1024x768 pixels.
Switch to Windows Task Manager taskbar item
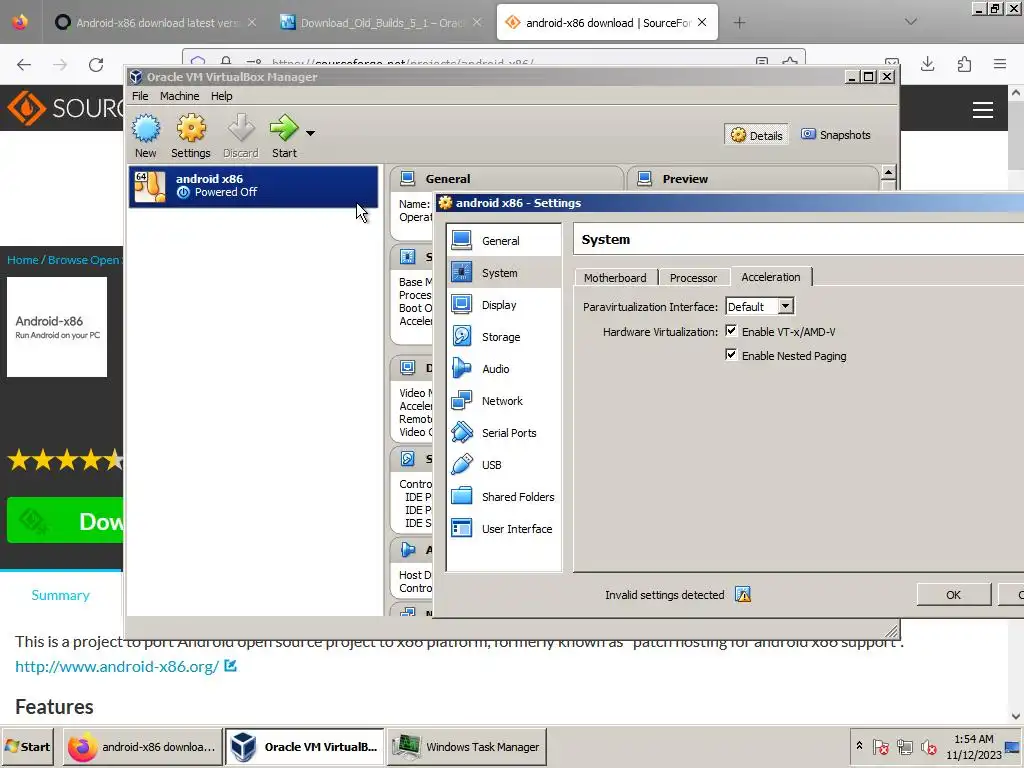tap(467, 746)
